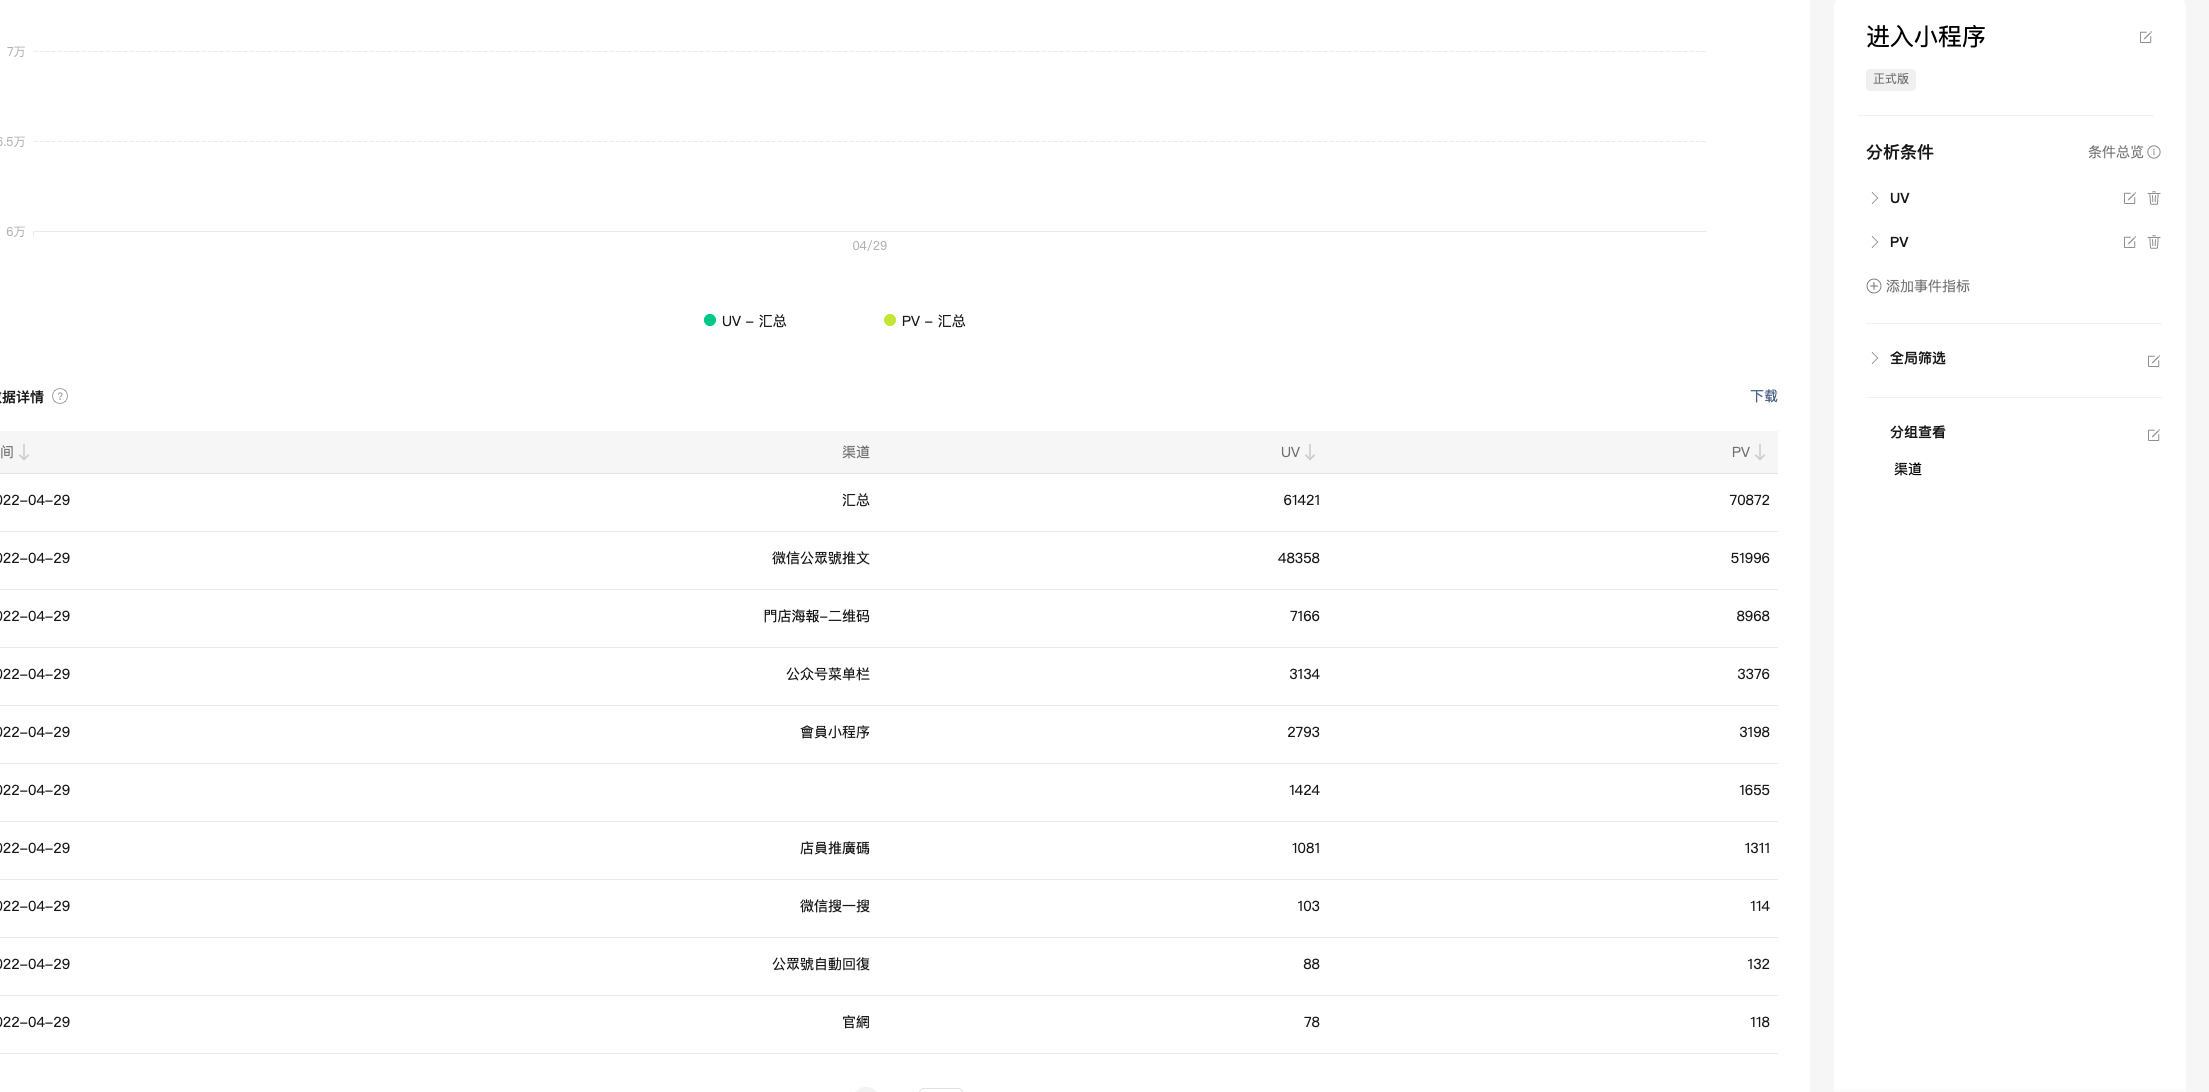Click the 正式版 version tag

pos(1890,79)
